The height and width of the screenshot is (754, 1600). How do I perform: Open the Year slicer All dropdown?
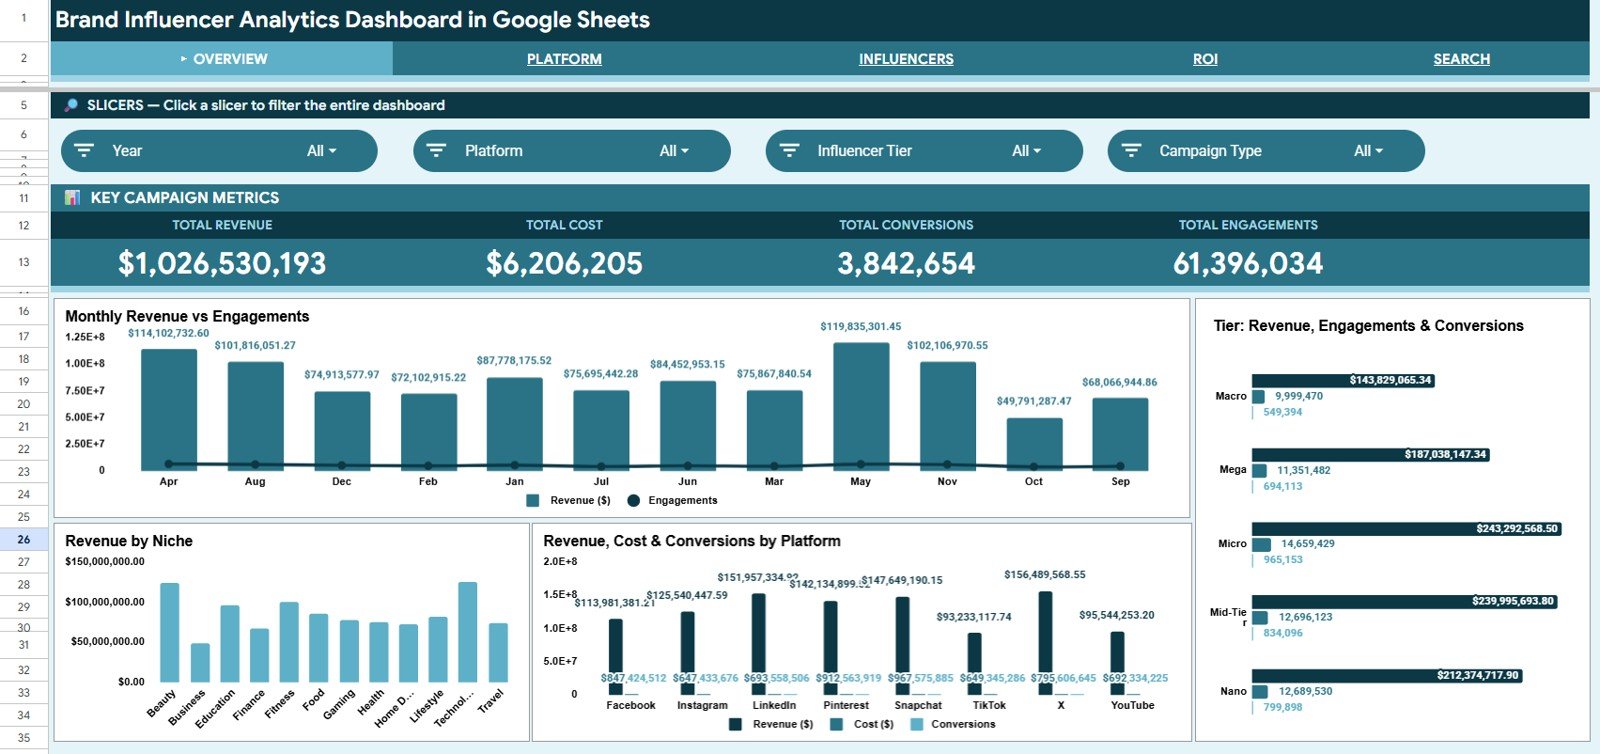coord(321,151)
